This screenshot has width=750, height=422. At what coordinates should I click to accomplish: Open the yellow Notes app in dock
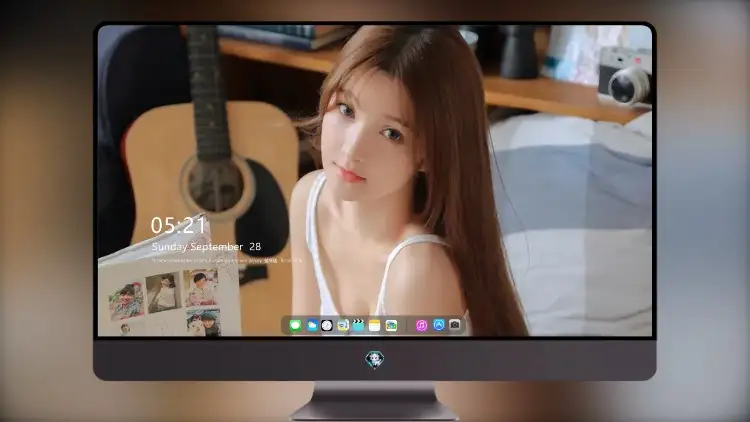point(375,326)
